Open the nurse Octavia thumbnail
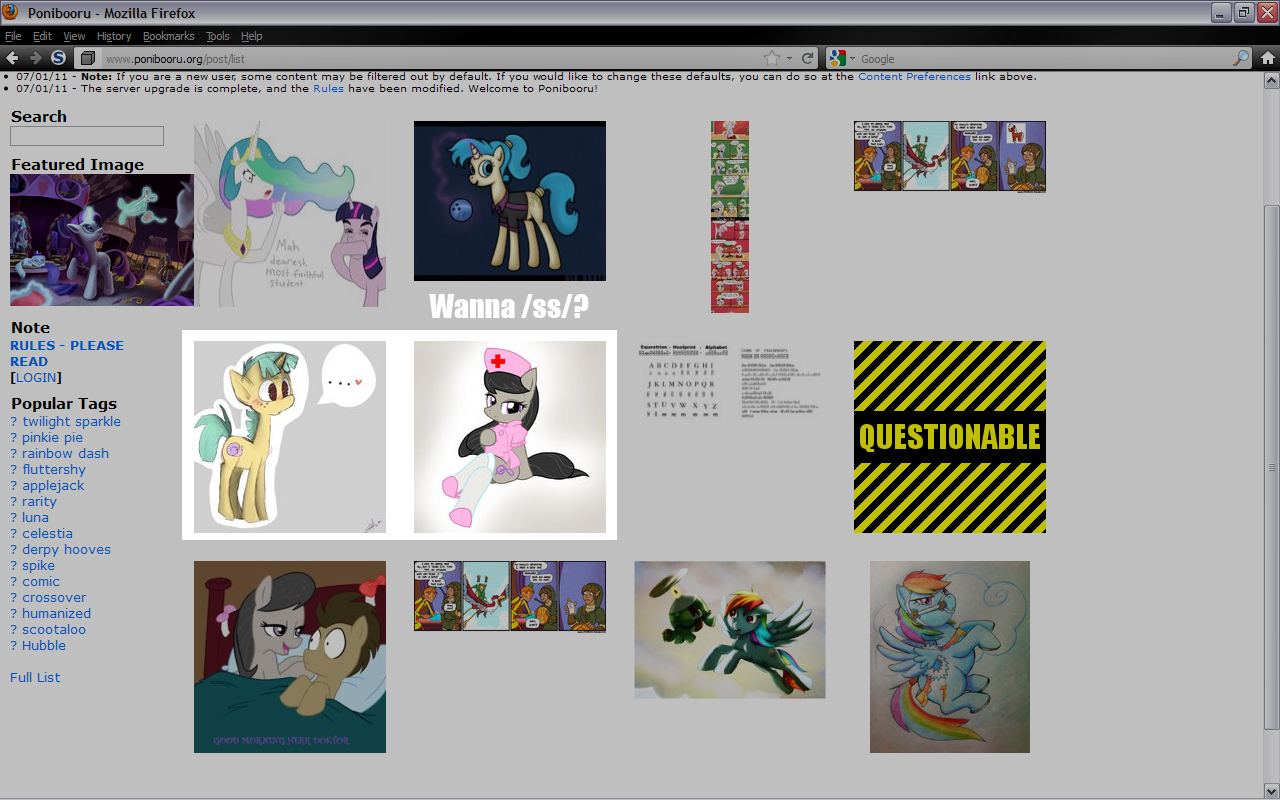Screen dimensions: 1280x800 pos(510,437)
